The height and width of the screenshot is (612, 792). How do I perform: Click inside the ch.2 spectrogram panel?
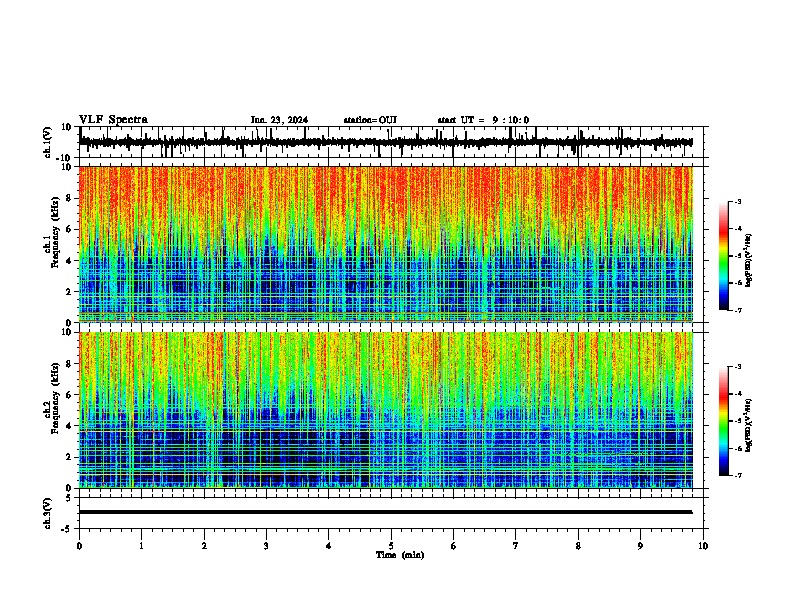point(386,410)
